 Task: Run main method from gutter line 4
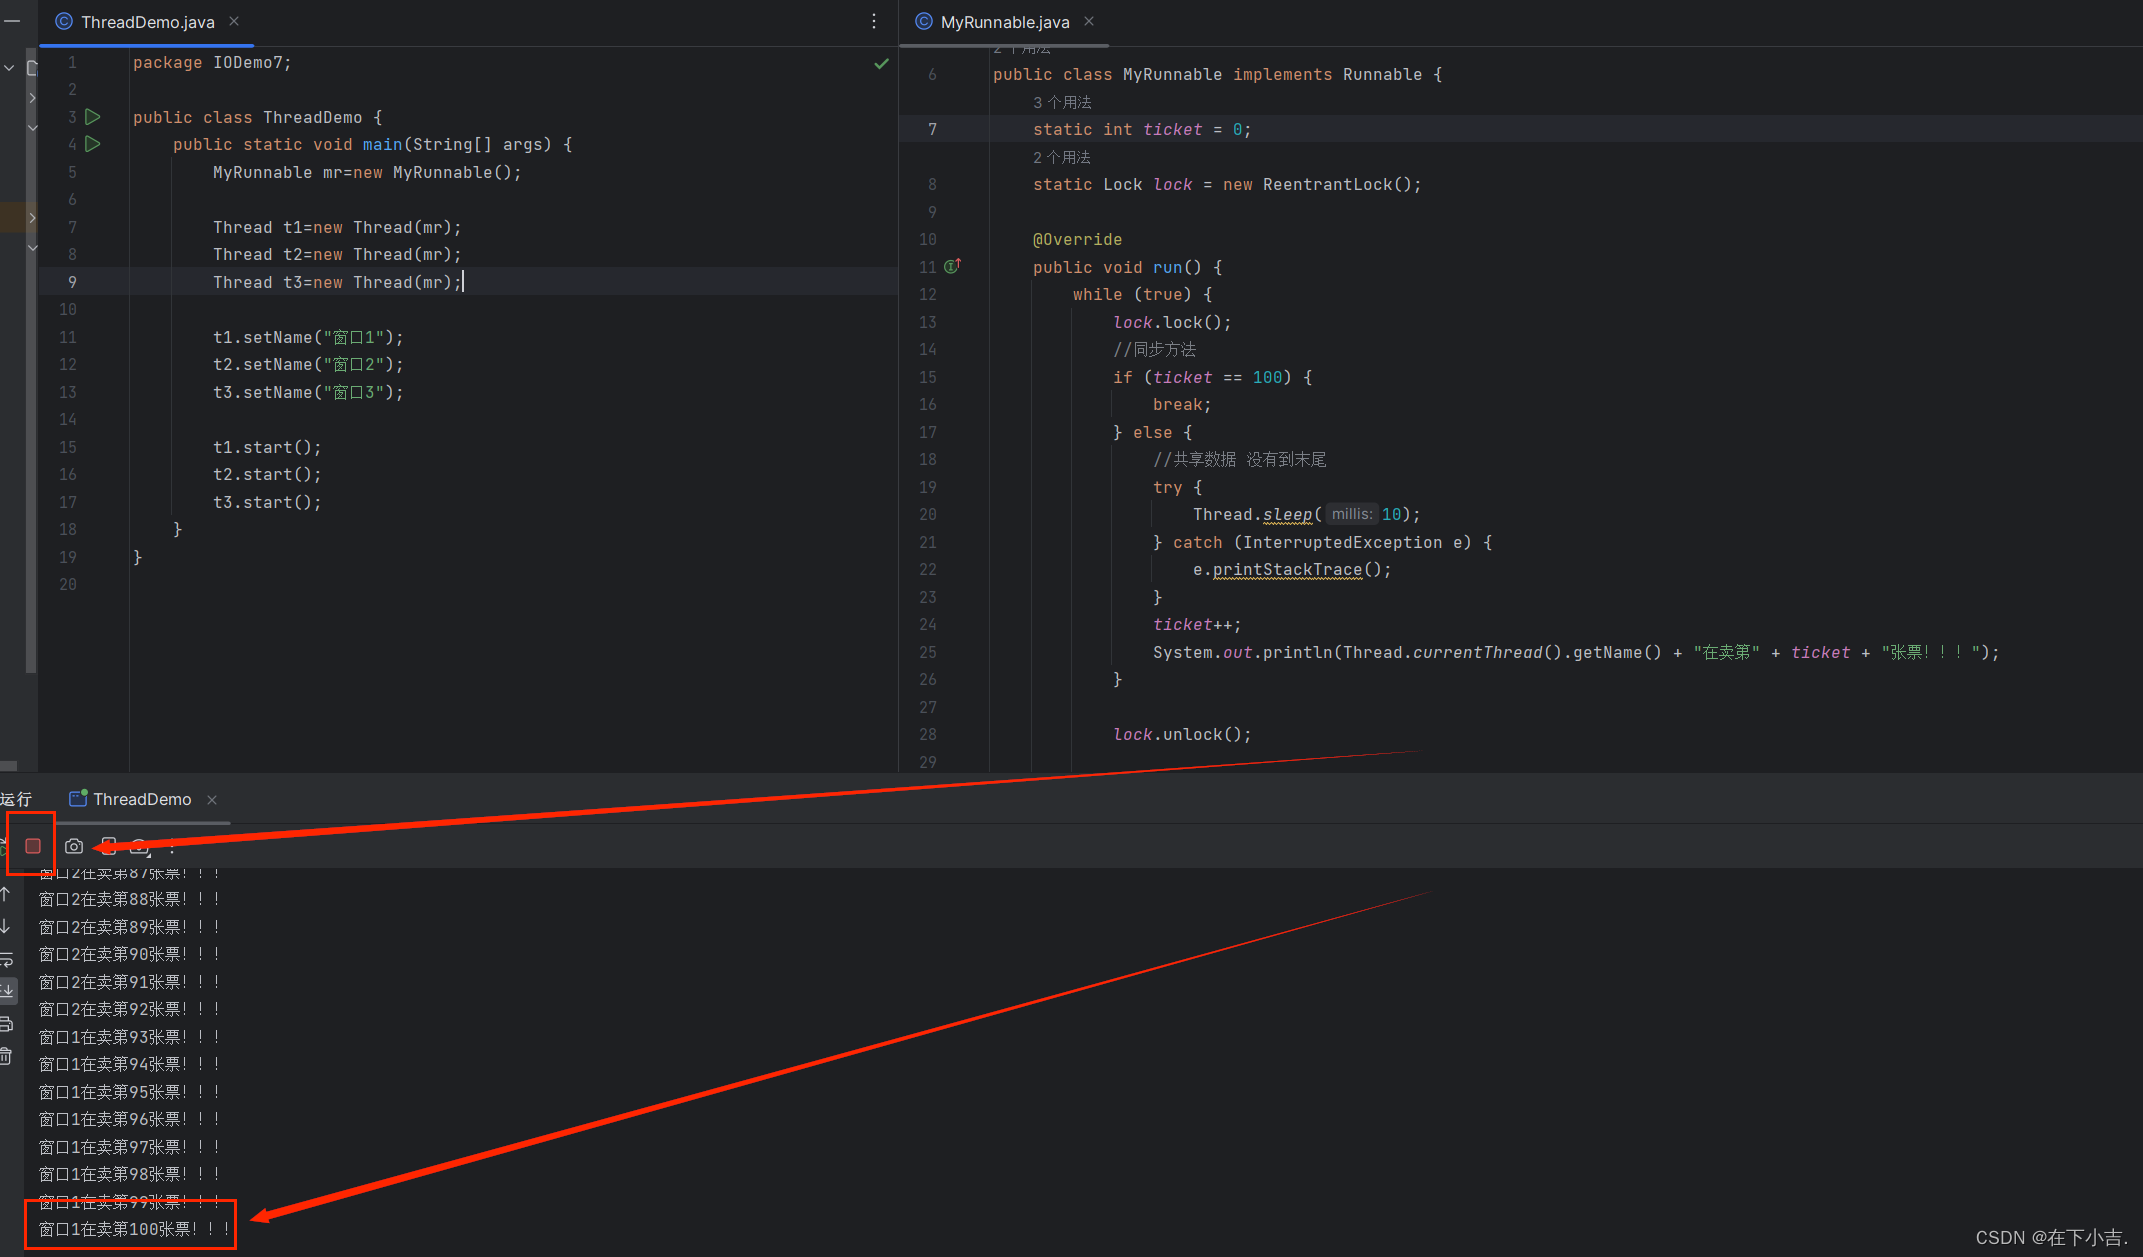click(93, 144)
